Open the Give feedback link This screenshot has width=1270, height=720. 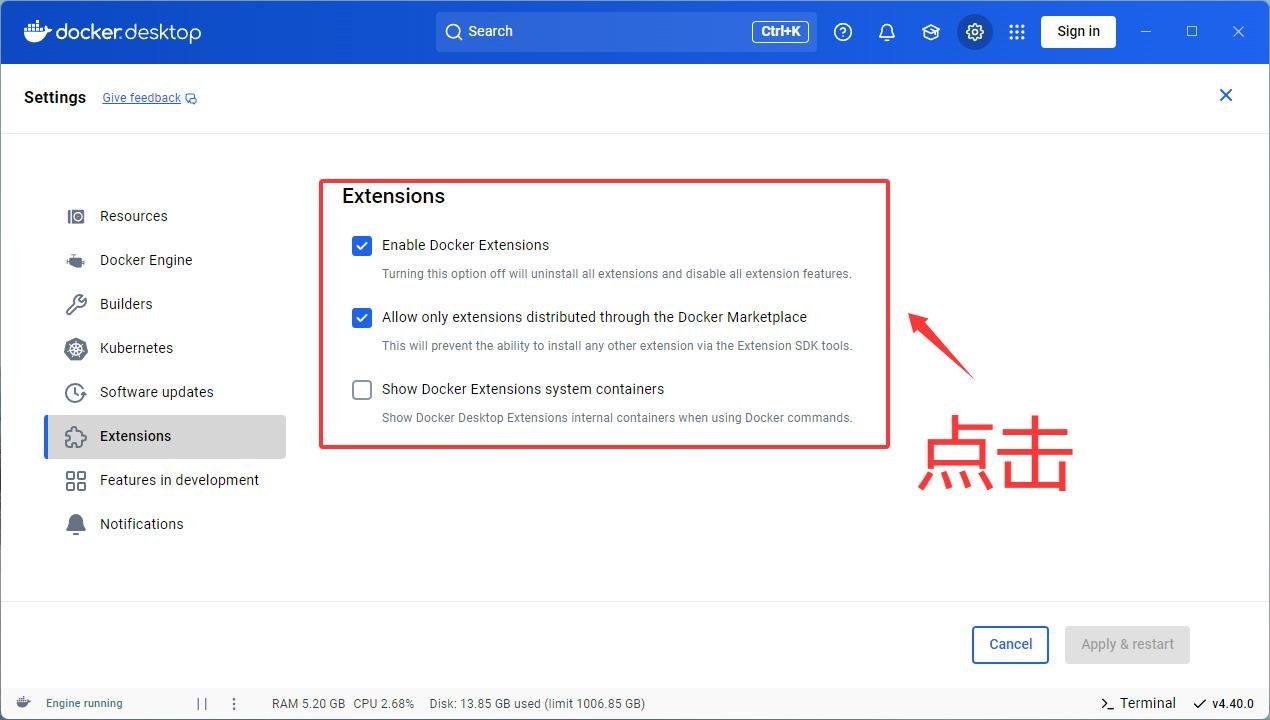[142, 98]
